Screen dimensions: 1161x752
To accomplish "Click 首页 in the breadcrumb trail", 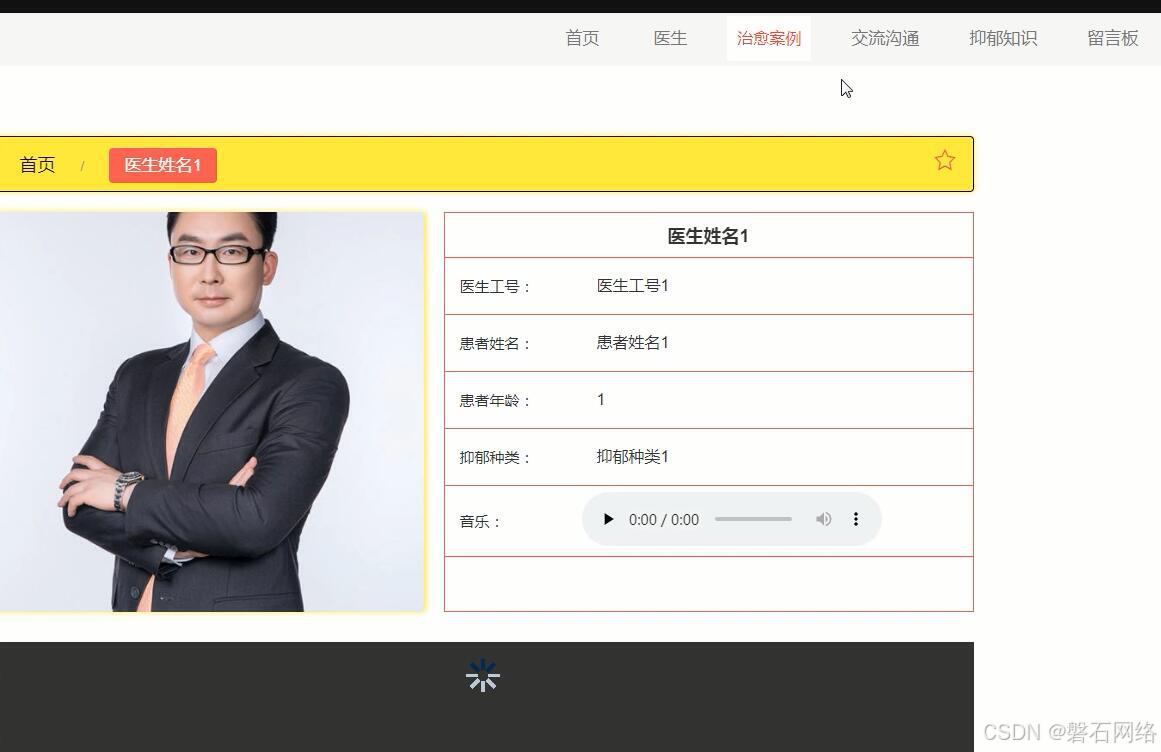I will (37, 165).
